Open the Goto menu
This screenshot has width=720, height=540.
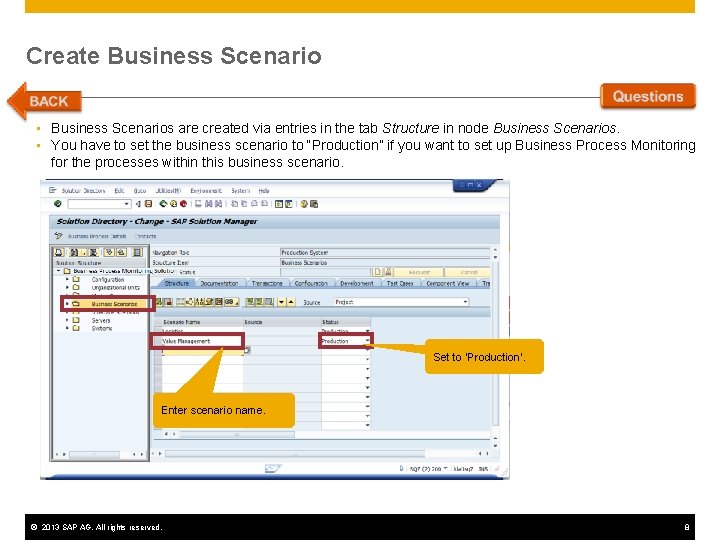[140, 191]
